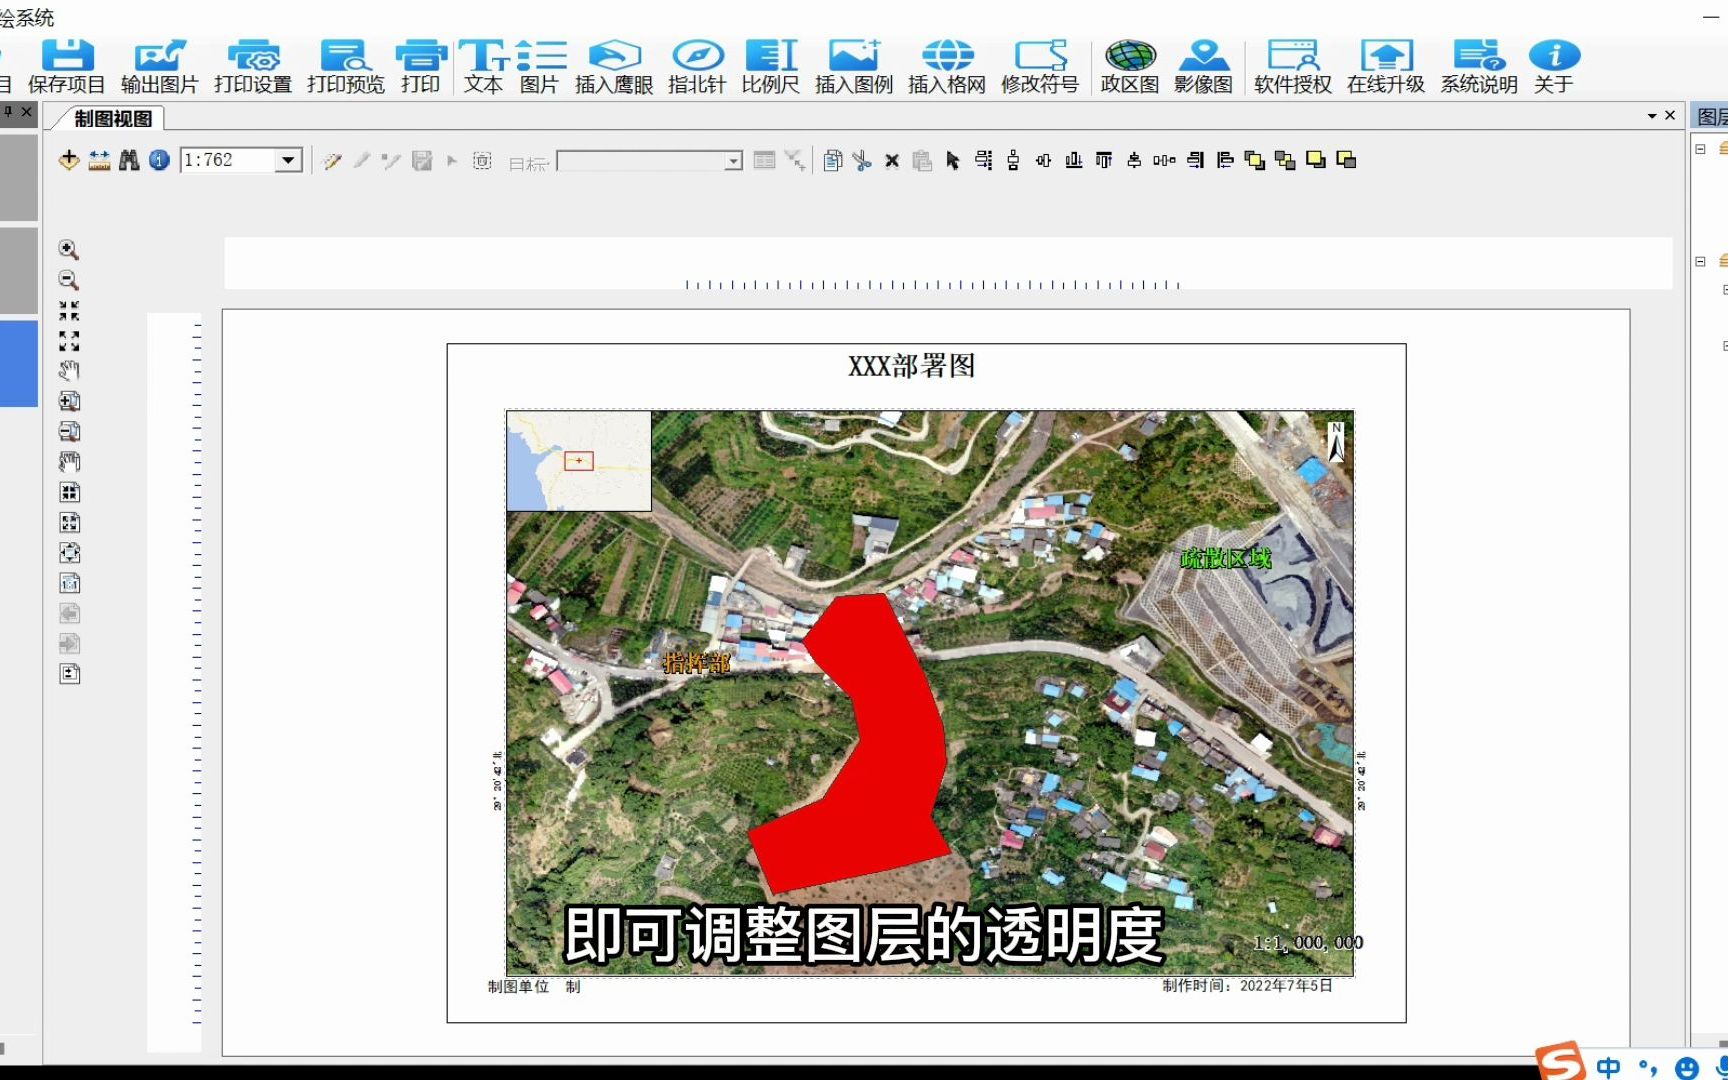Click the 制图单位 footer text

tap(518, 987)
